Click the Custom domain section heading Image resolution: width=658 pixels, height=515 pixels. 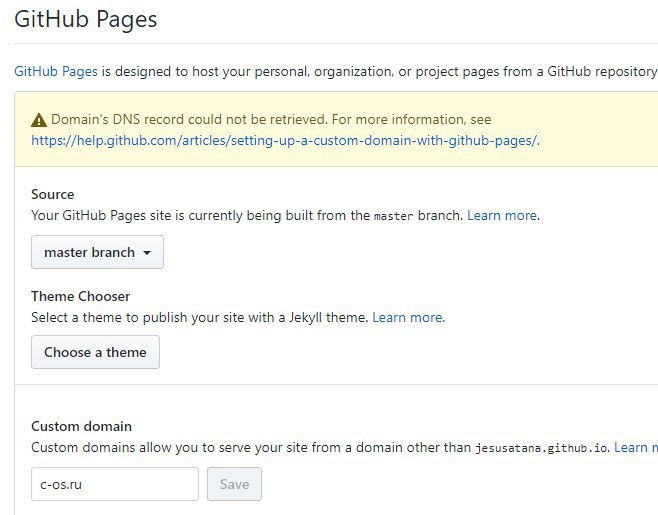click(x=81, y=426)
